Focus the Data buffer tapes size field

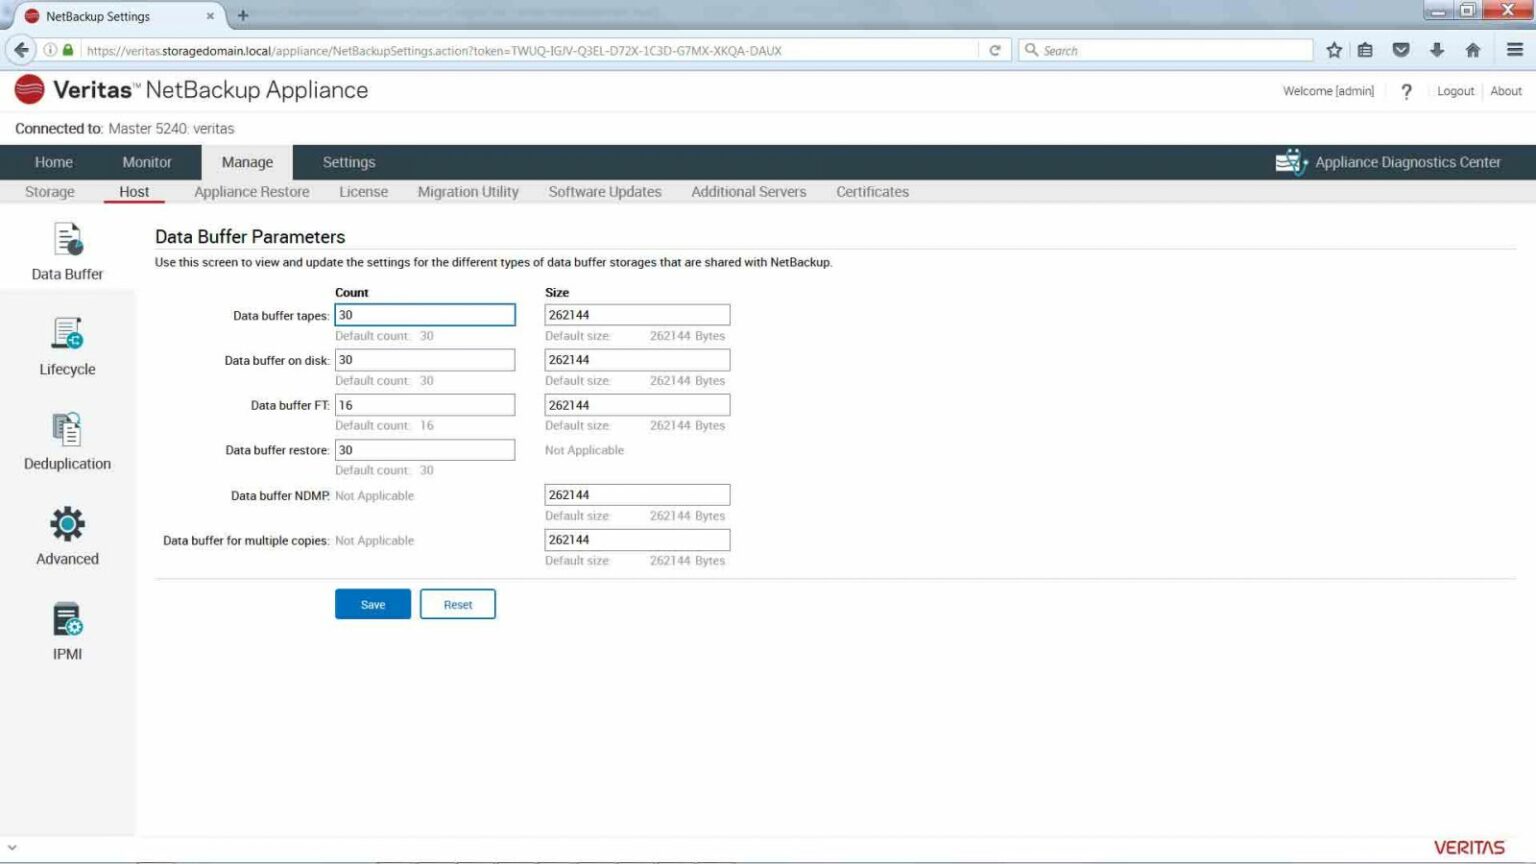point(637,315)
